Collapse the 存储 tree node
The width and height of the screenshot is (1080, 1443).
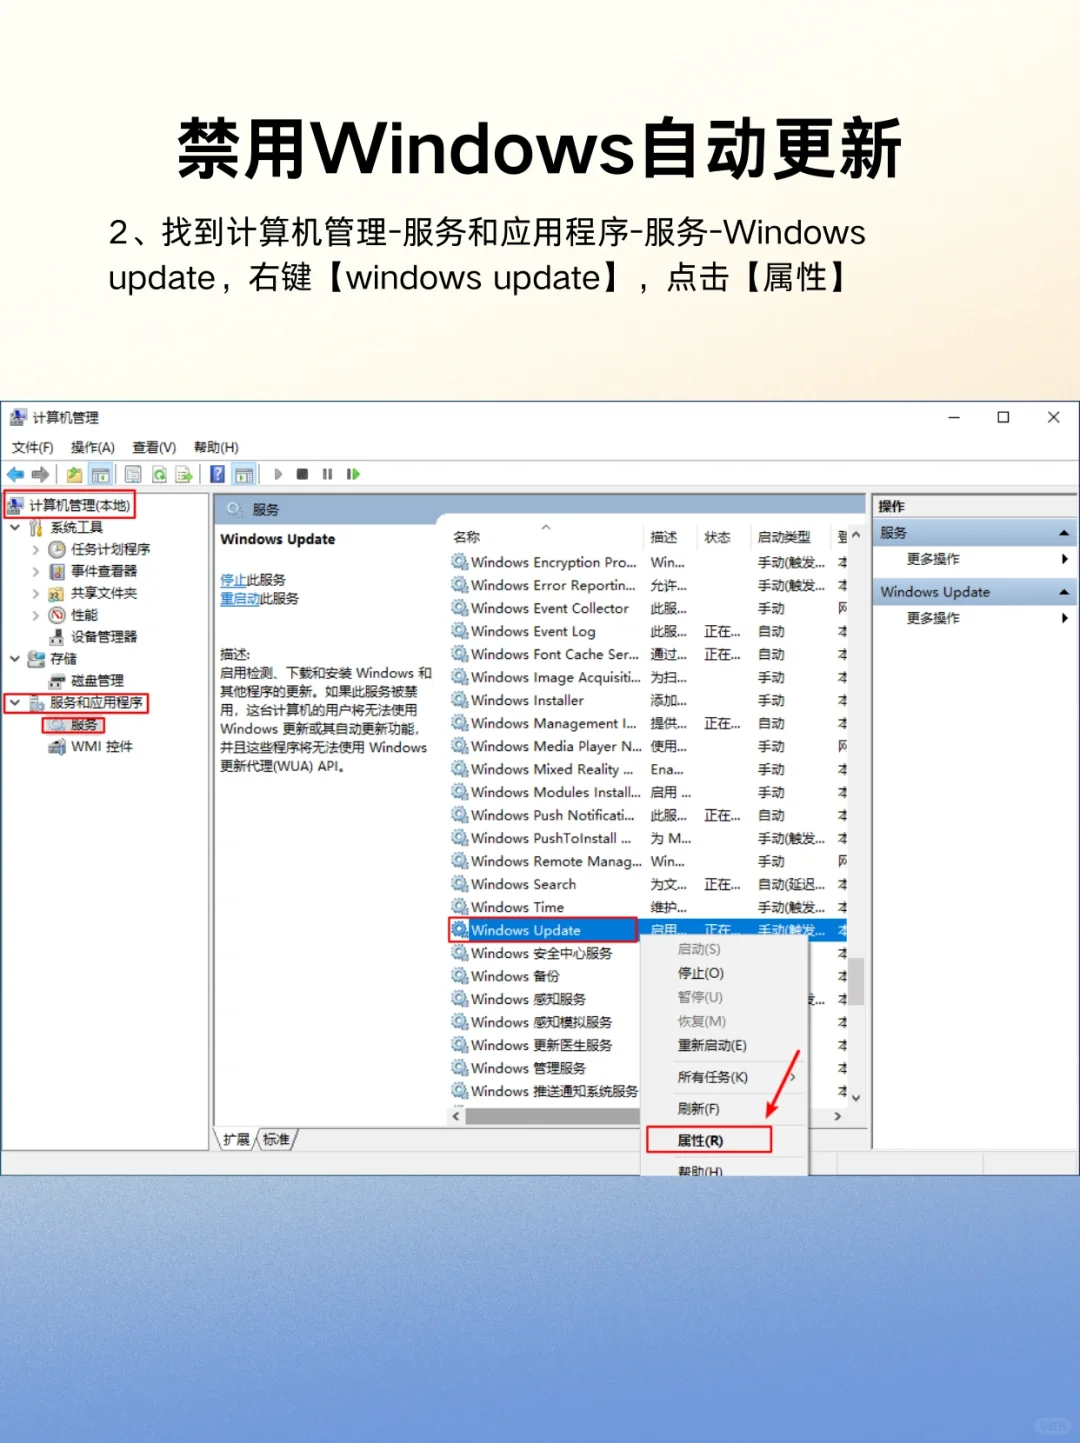tap(15, 659)
